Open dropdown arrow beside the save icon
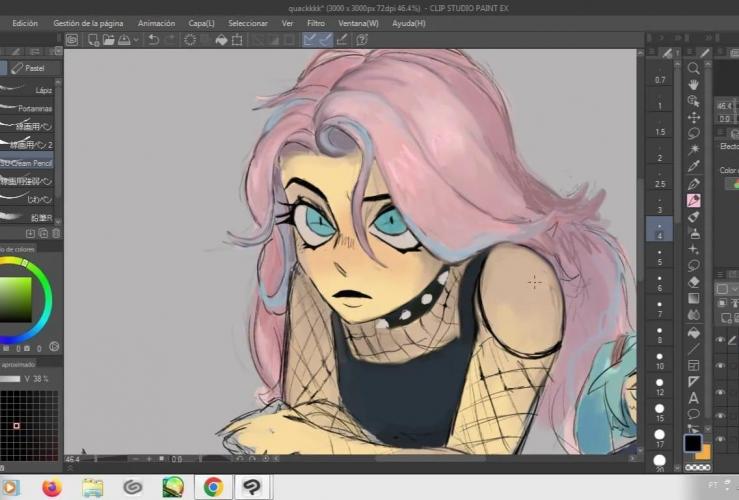 136,40
